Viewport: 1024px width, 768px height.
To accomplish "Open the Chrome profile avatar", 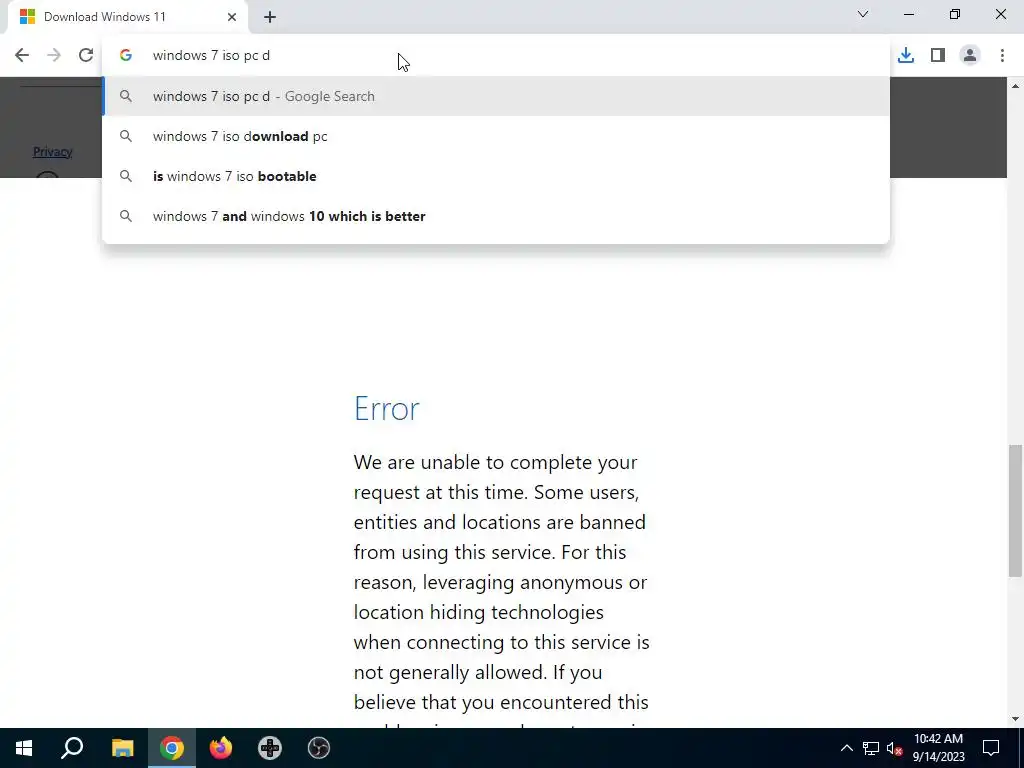I will [970, 56].
